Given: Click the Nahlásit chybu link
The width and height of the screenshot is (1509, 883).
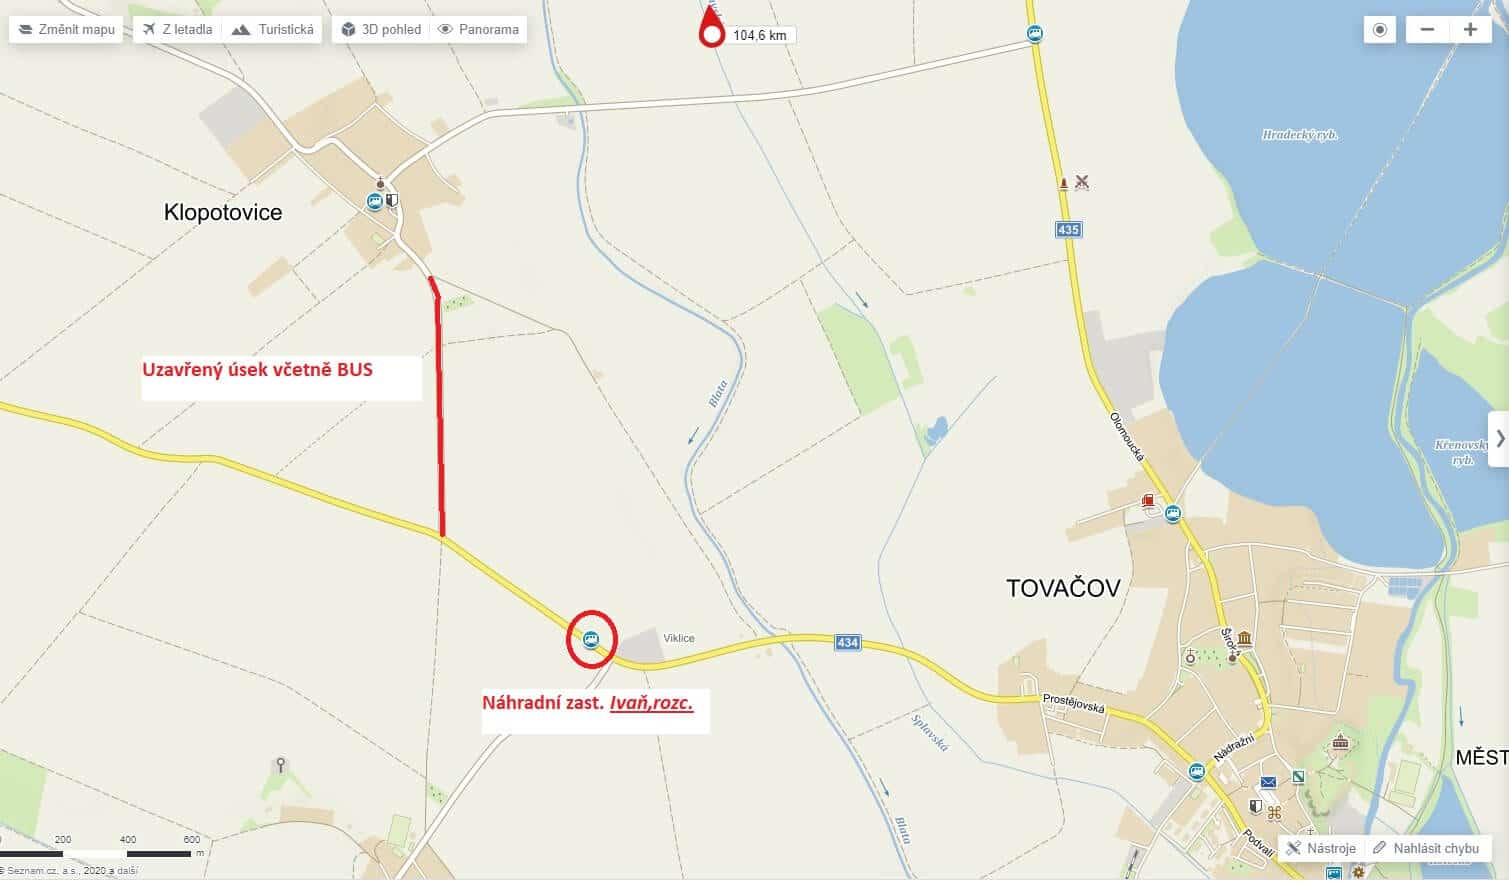Looking at the screenshot, I should (1426, 848).
